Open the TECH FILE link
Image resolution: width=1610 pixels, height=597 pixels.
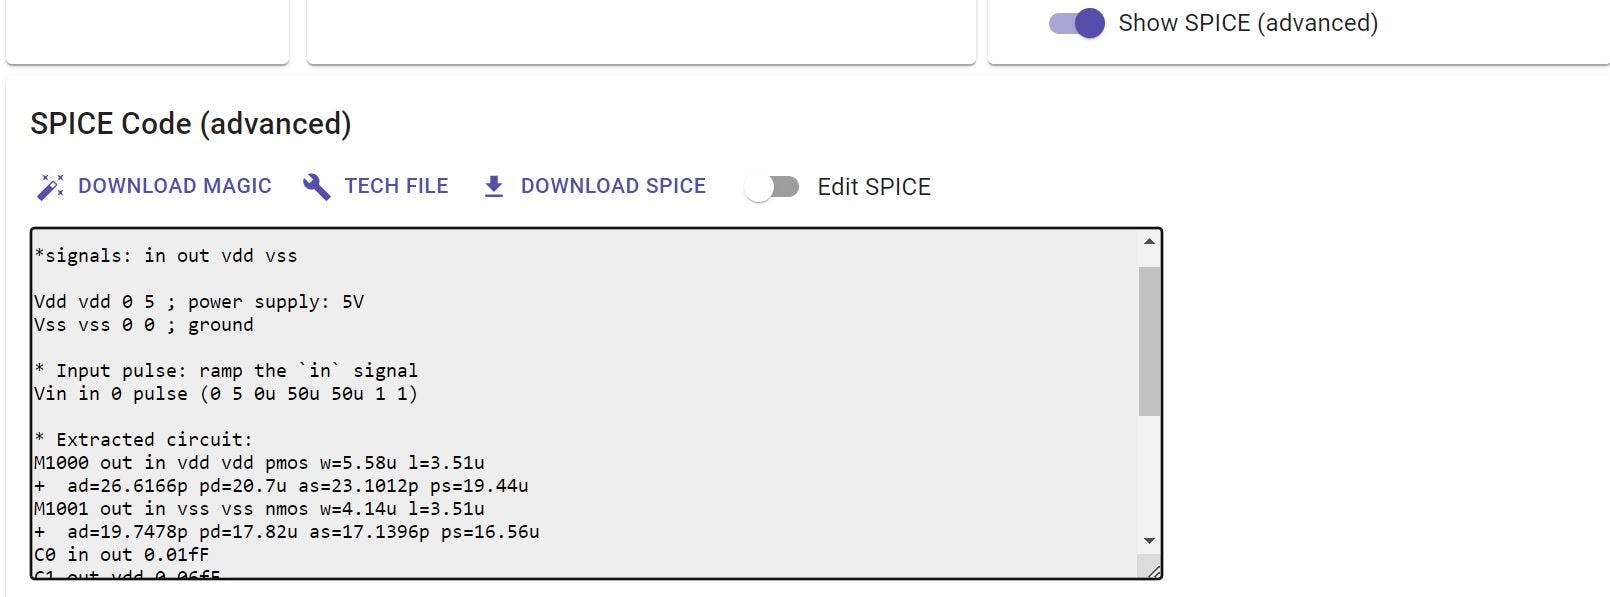click(x=396, y=186)
